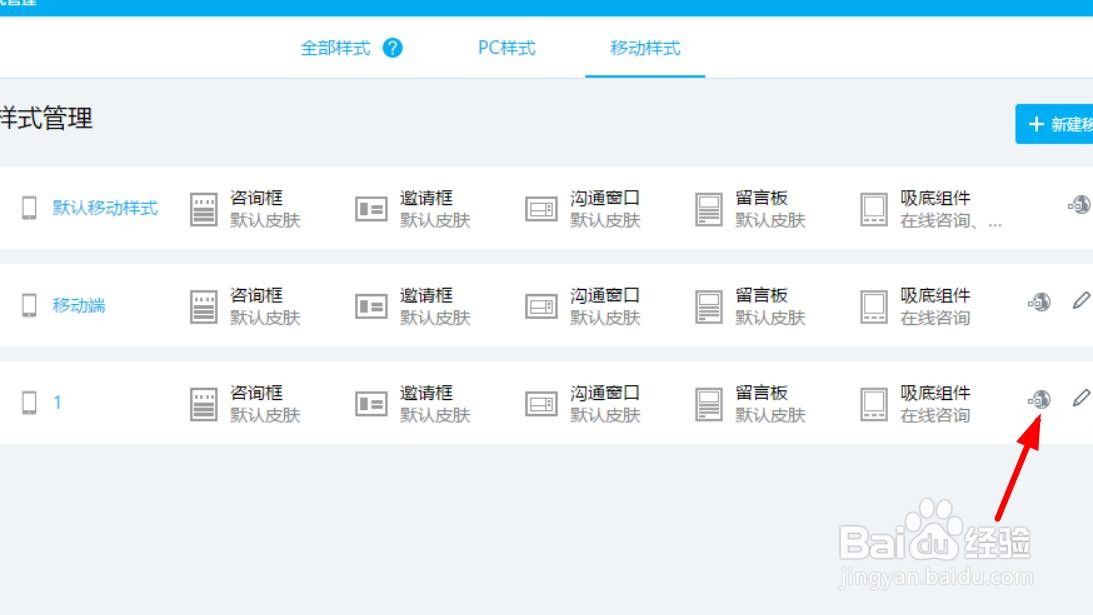Click the phone icon beside style 1
Viewport: 1093px width, 615px height.
[28, 403]
